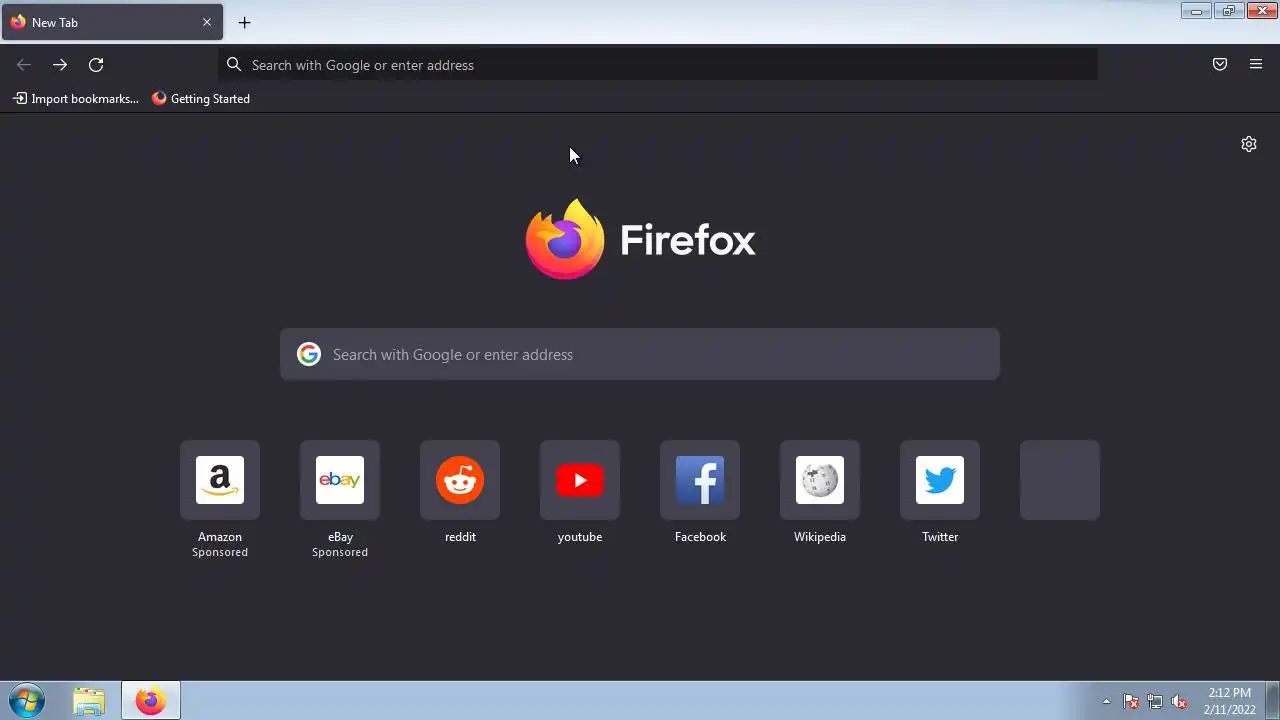1280x720 pixels.
Task: Open the Windows Start menu
Action: click(x=26, y=701)
